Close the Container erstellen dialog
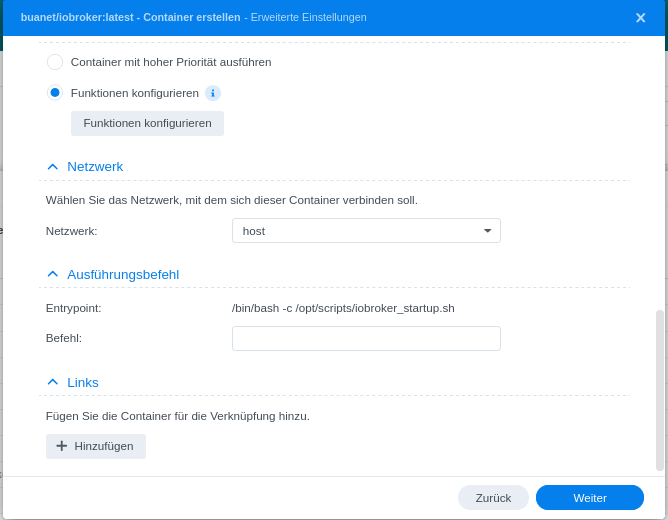Viewport: 668px width, 520px height. click(640, 18)
